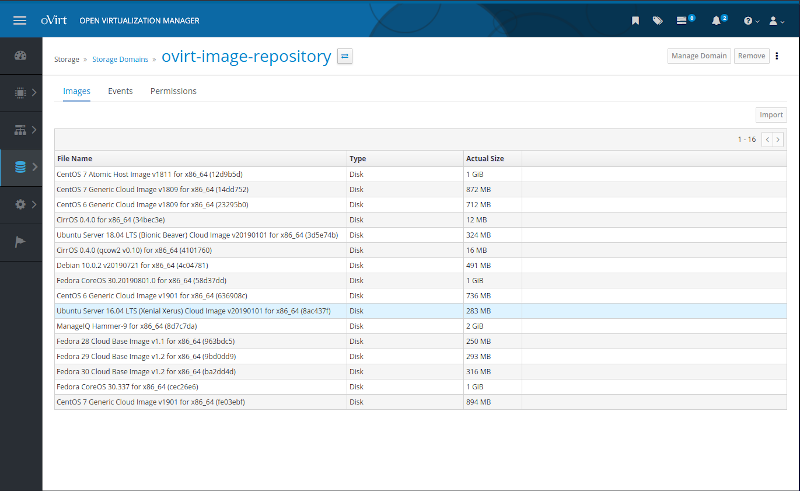Click the Storage breadcrumb text
The width and height of the screenshot is (800, 491).
coord(67,59)
